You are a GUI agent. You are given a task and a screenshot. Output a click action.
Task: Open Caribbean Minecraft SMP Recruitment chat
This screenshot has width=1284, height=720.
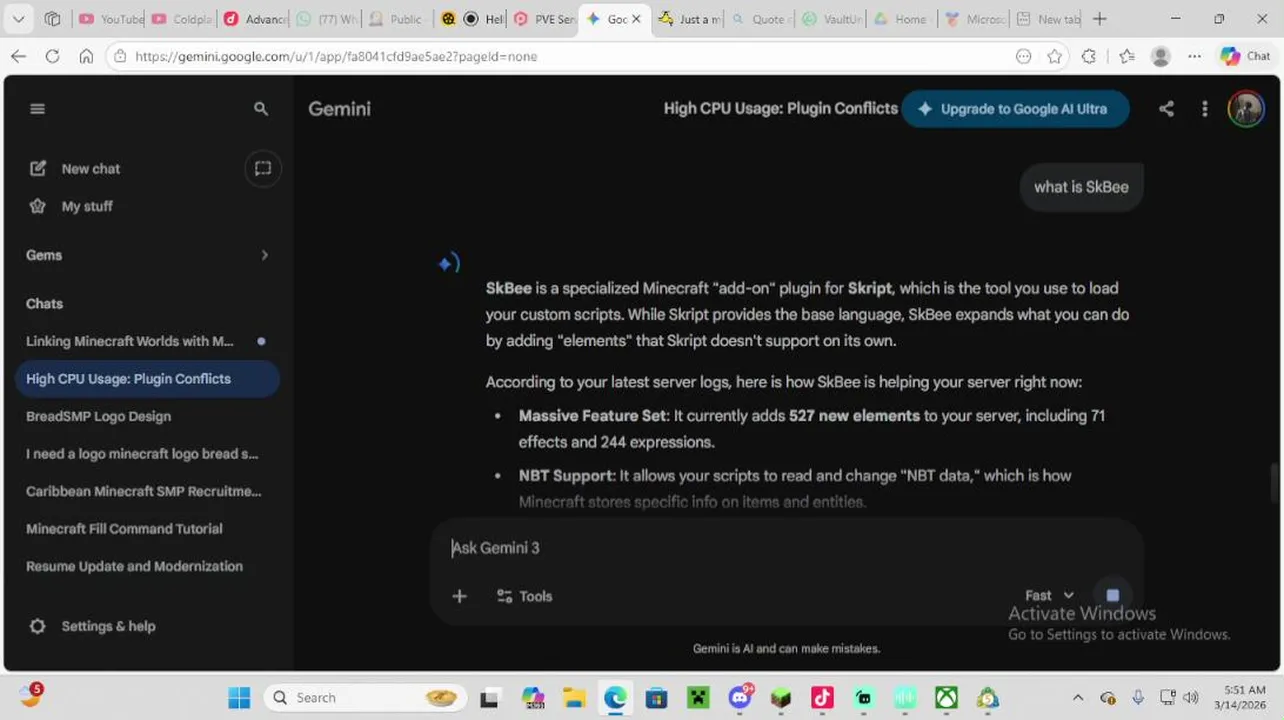(x=147, y=491)
